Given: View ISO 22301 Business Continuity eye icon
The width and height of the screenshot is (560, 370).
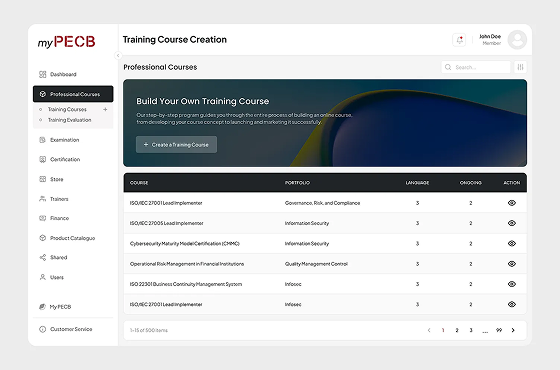Looking at the screenshot, I should pos(512,284).
